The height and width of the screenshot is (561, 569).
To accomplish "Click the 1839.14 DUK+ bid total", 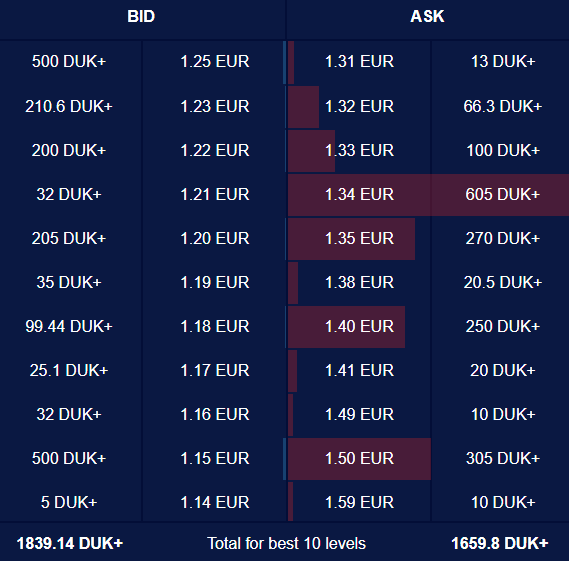I will [70, 543].
